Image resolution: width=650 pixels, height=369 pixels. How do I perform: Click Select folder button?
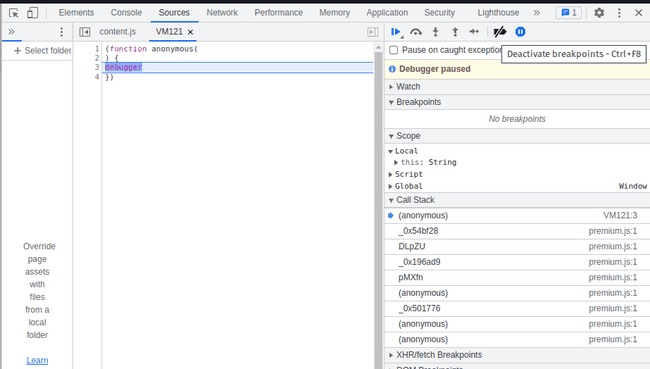pyautogui.click(x=42, y=51)
